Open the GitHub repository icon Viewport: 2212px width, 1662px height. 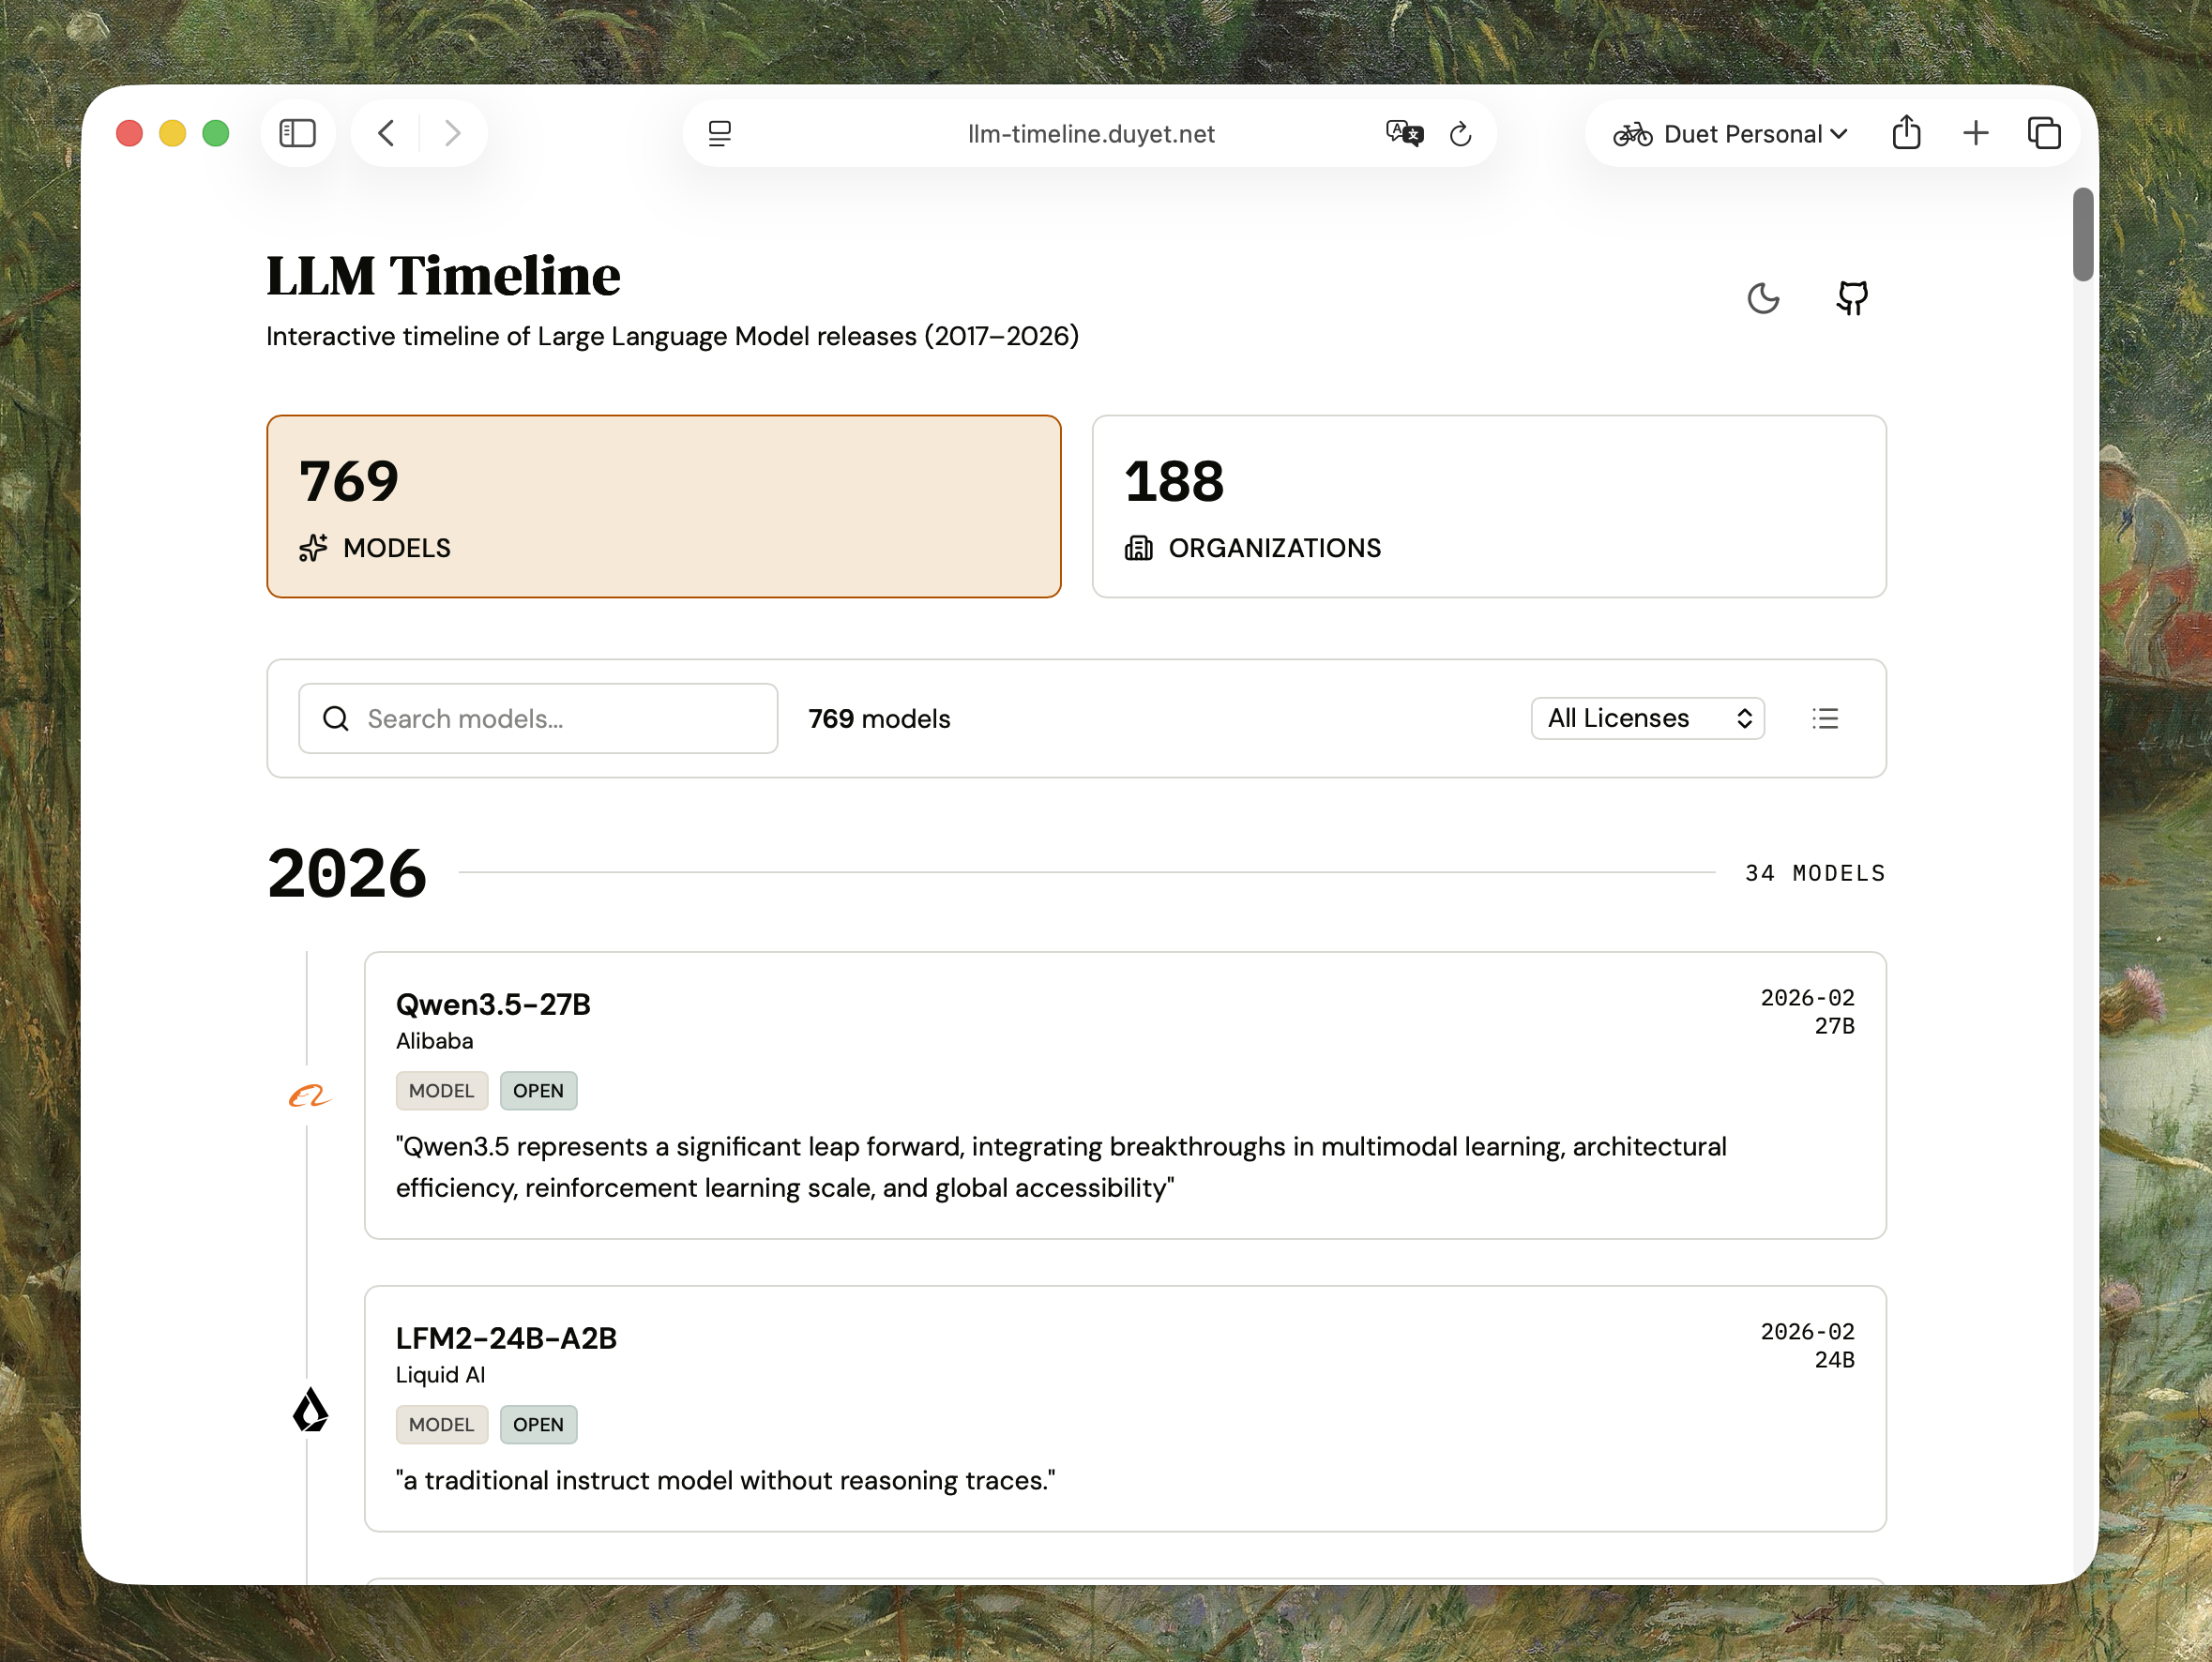[1852, 298]
